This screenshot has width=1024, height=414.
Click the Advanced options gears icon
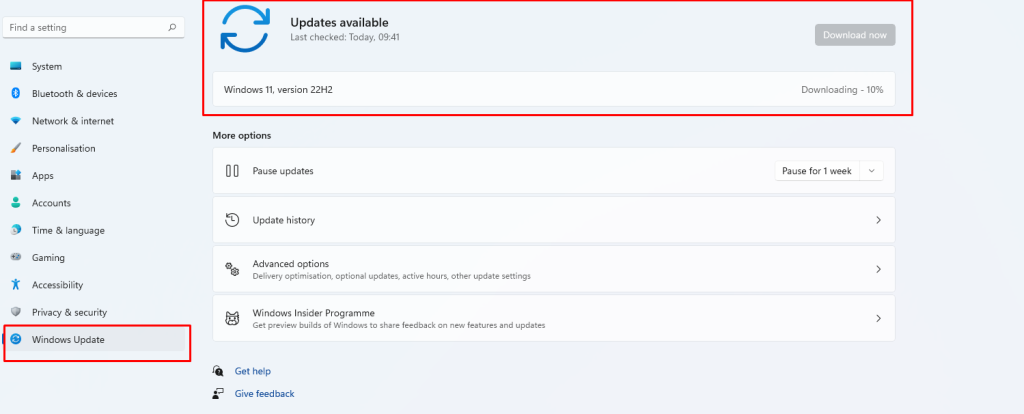(232, 269)
